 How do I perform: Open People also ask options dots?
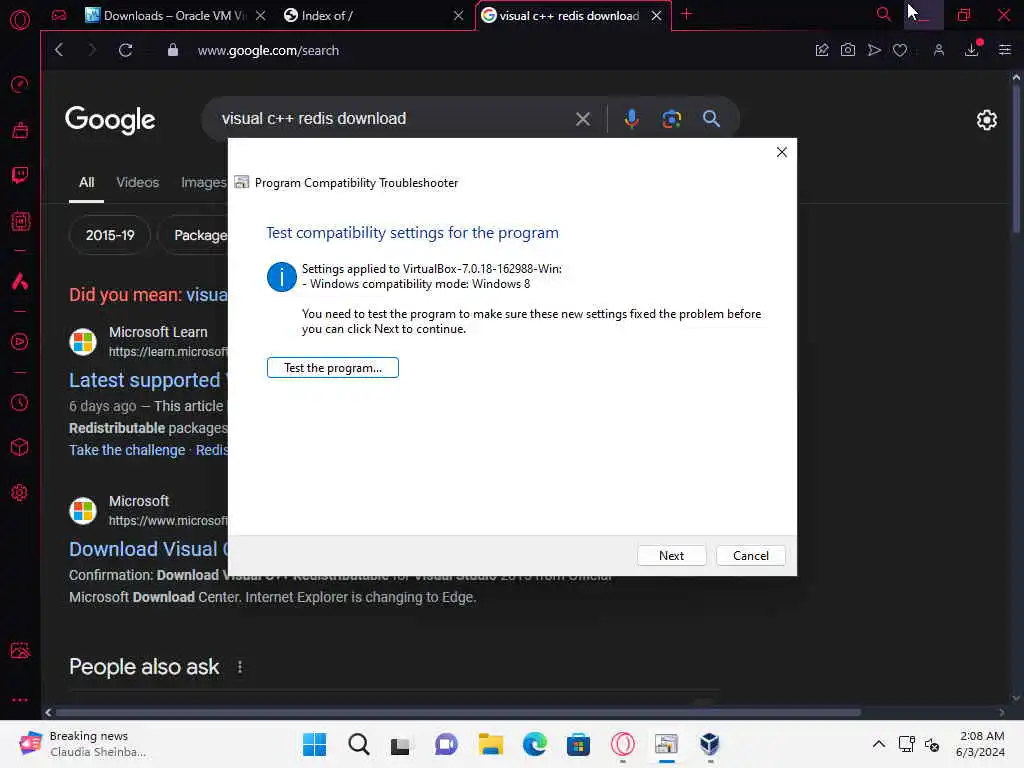pos(240,667)
